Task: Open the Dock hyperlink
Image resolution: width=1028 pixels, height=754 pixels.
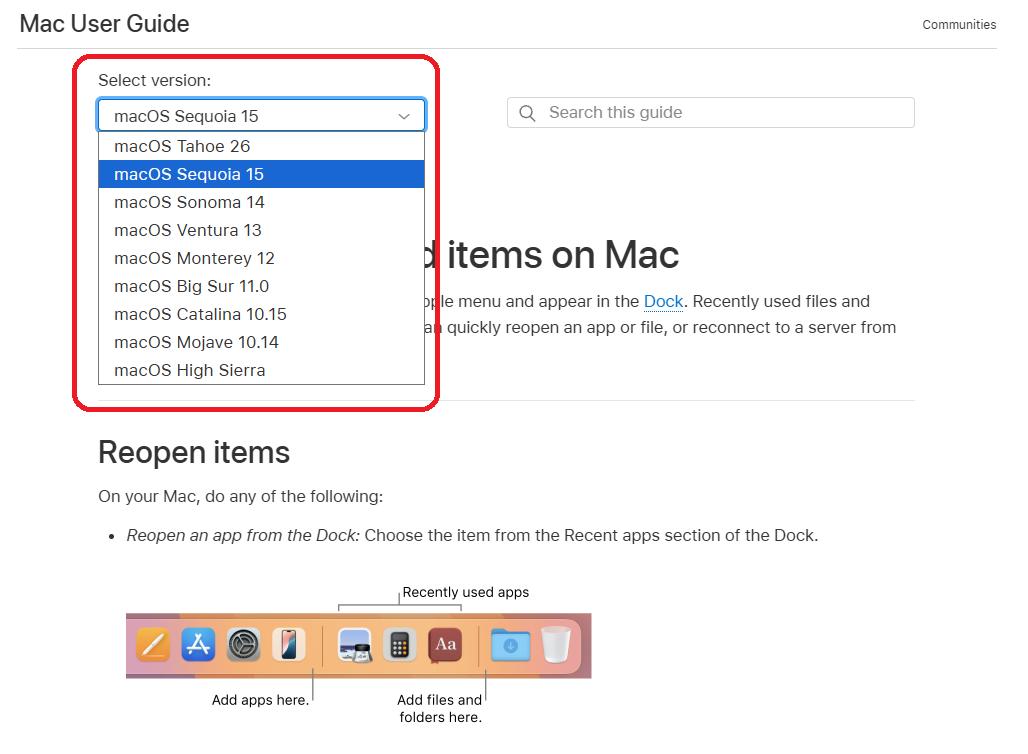Action: tap(663, 301)
